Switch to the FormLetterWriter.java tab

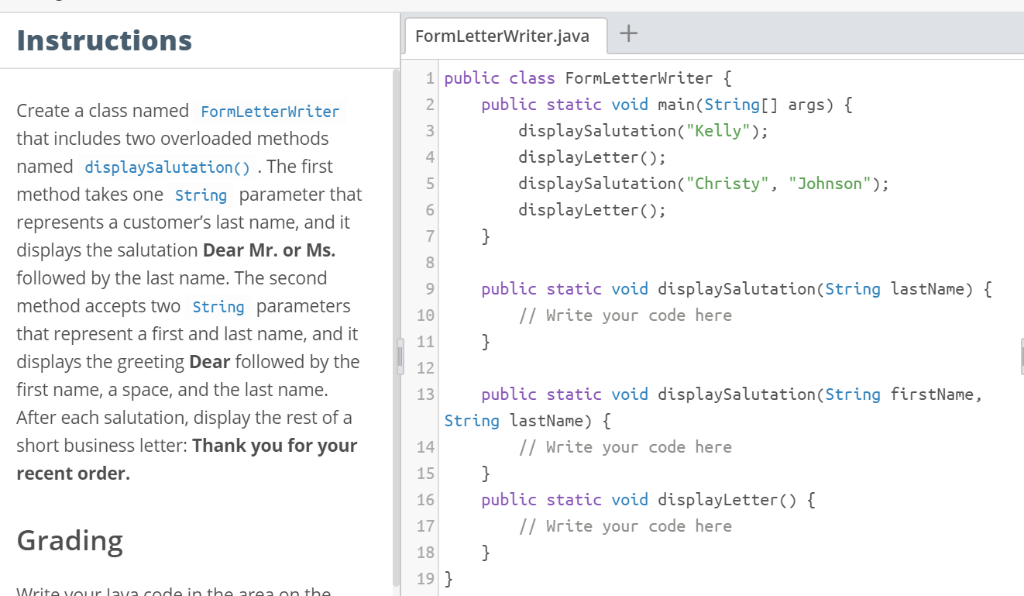(505, 35)
